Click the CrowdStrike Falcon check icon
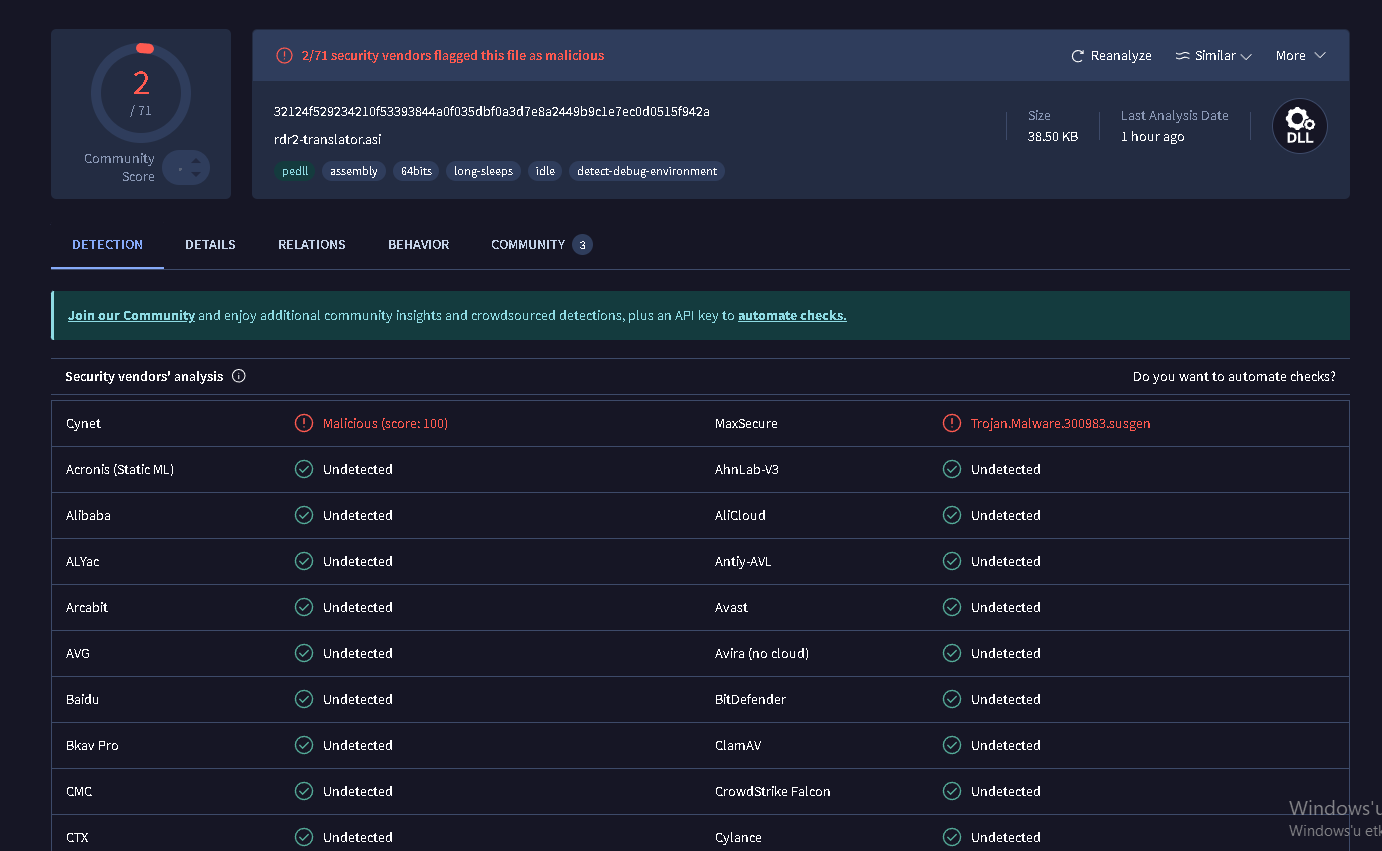Image resolution: width=1382 pixels, height=851 pixels. (x=952, y=791)
